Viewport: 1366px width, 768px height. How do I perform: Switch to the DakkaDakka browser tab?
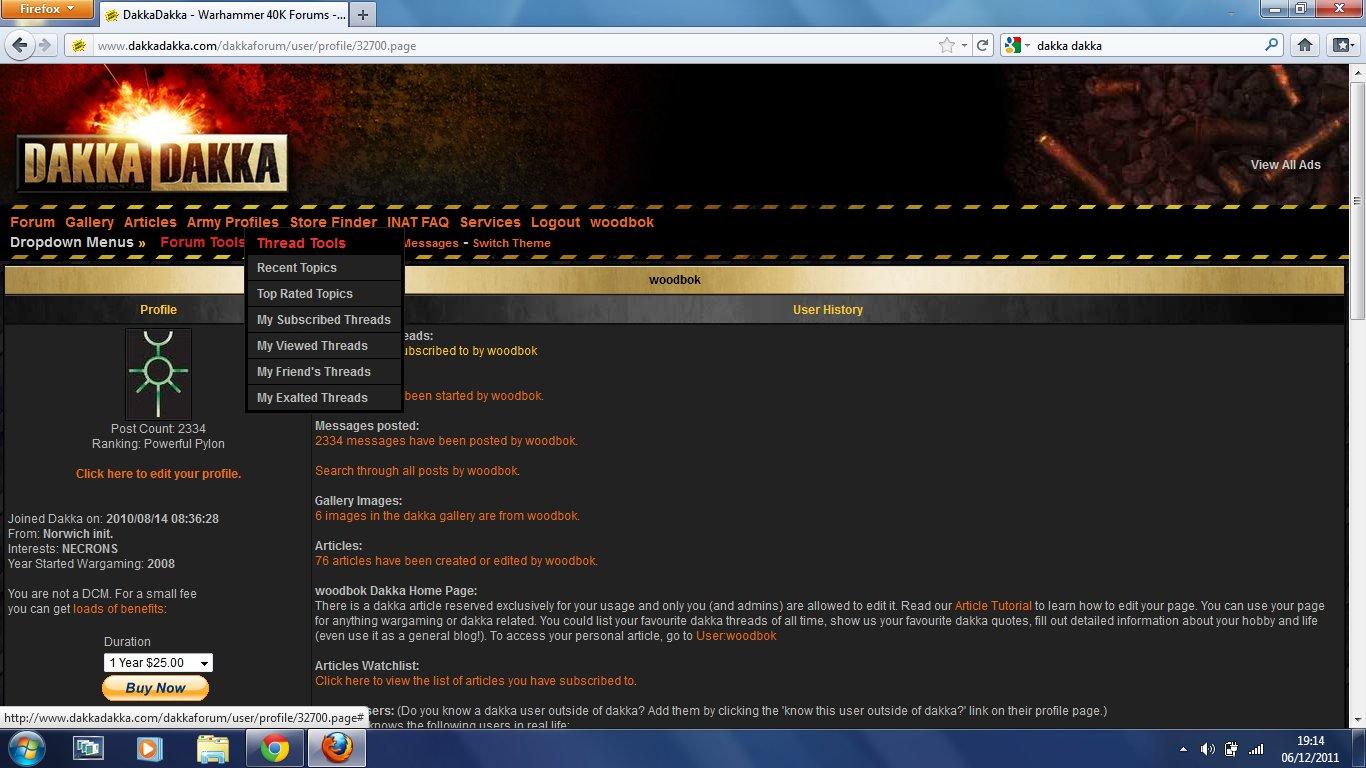(224, 15)
